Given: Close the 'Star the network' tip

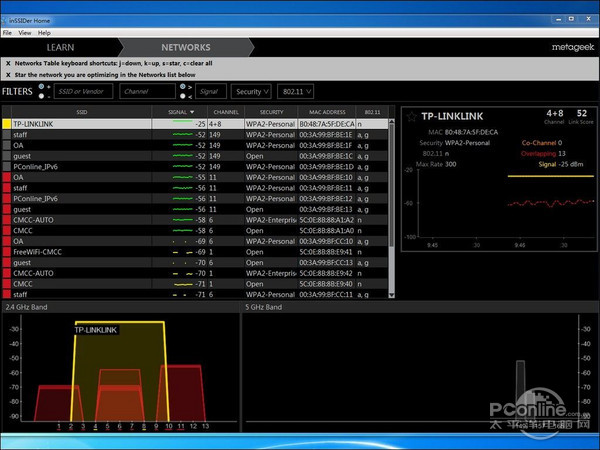Looking at the screenshot, I should click(8, 74).
